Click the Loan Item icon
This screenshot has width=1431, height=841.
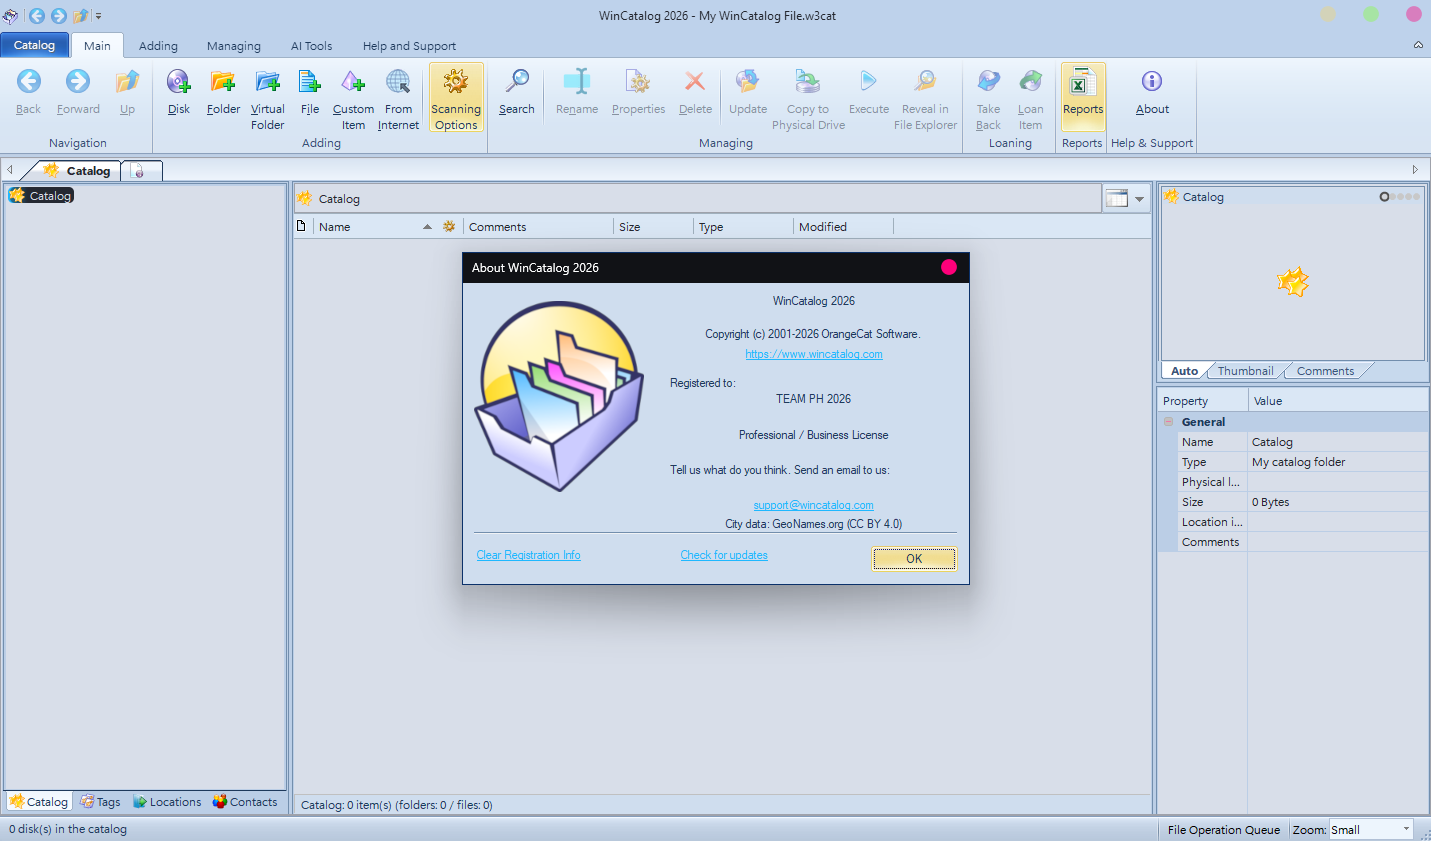tap(1030, 99)
